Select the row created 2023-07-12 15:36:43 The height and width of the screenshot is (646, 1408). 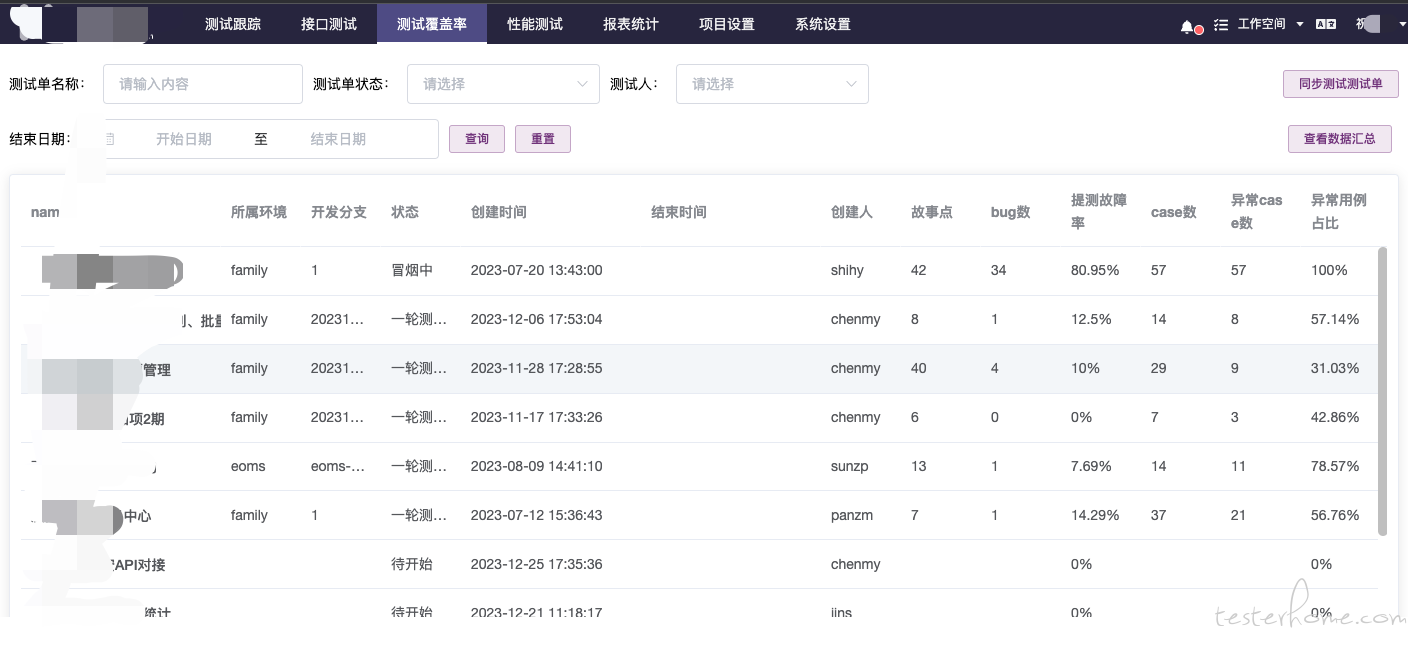699,515
